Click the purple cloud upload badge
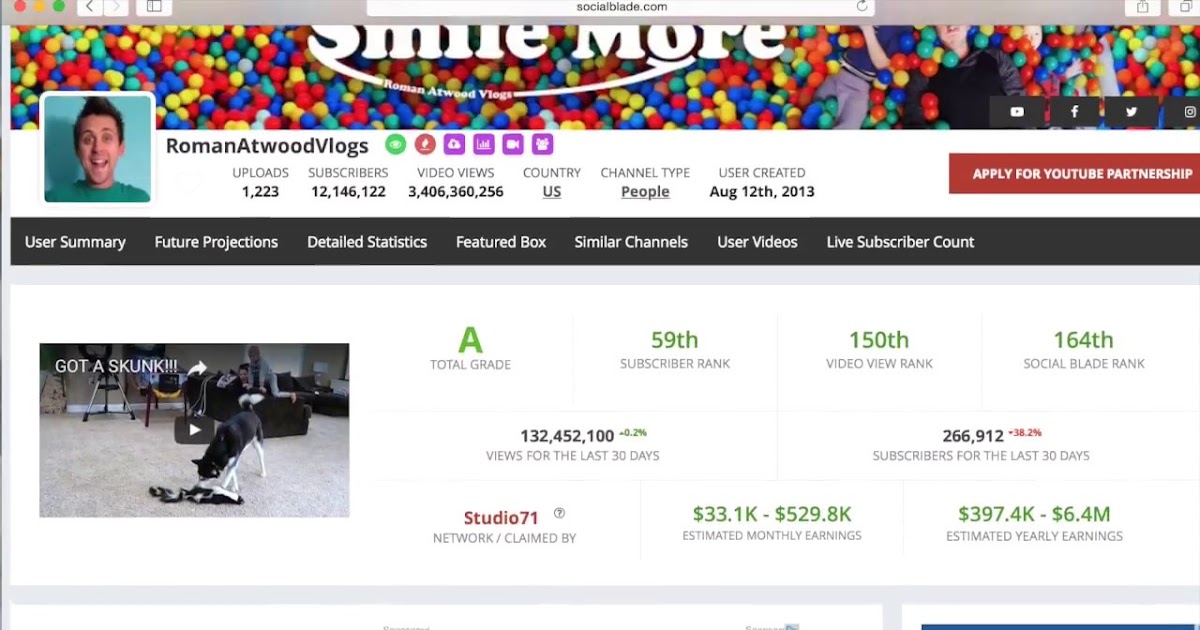This screenshot has height=630, width=1200. pos(454,145)
